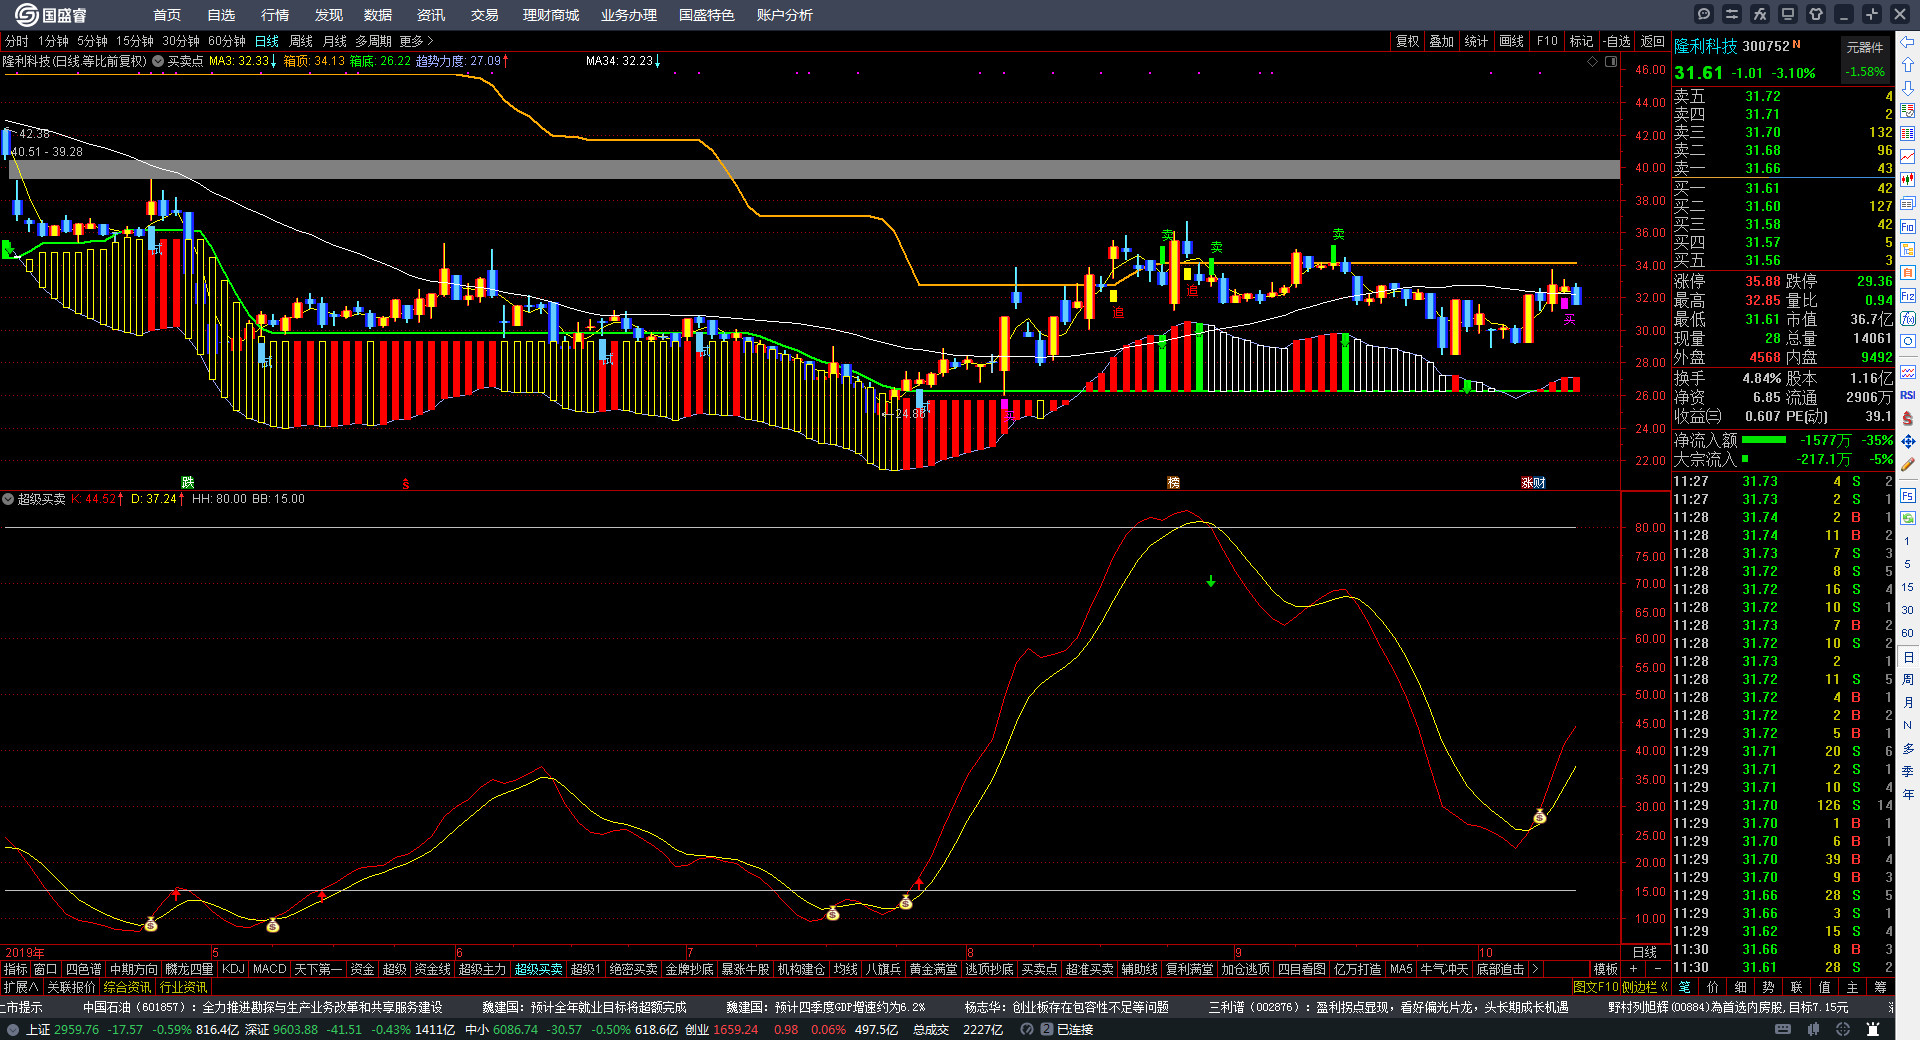The width and height of the screenshot is (1920, 1040).
Task: Click the 净流入额 green flow bar
Action: pyautogui.click(x=1764, y=439)
